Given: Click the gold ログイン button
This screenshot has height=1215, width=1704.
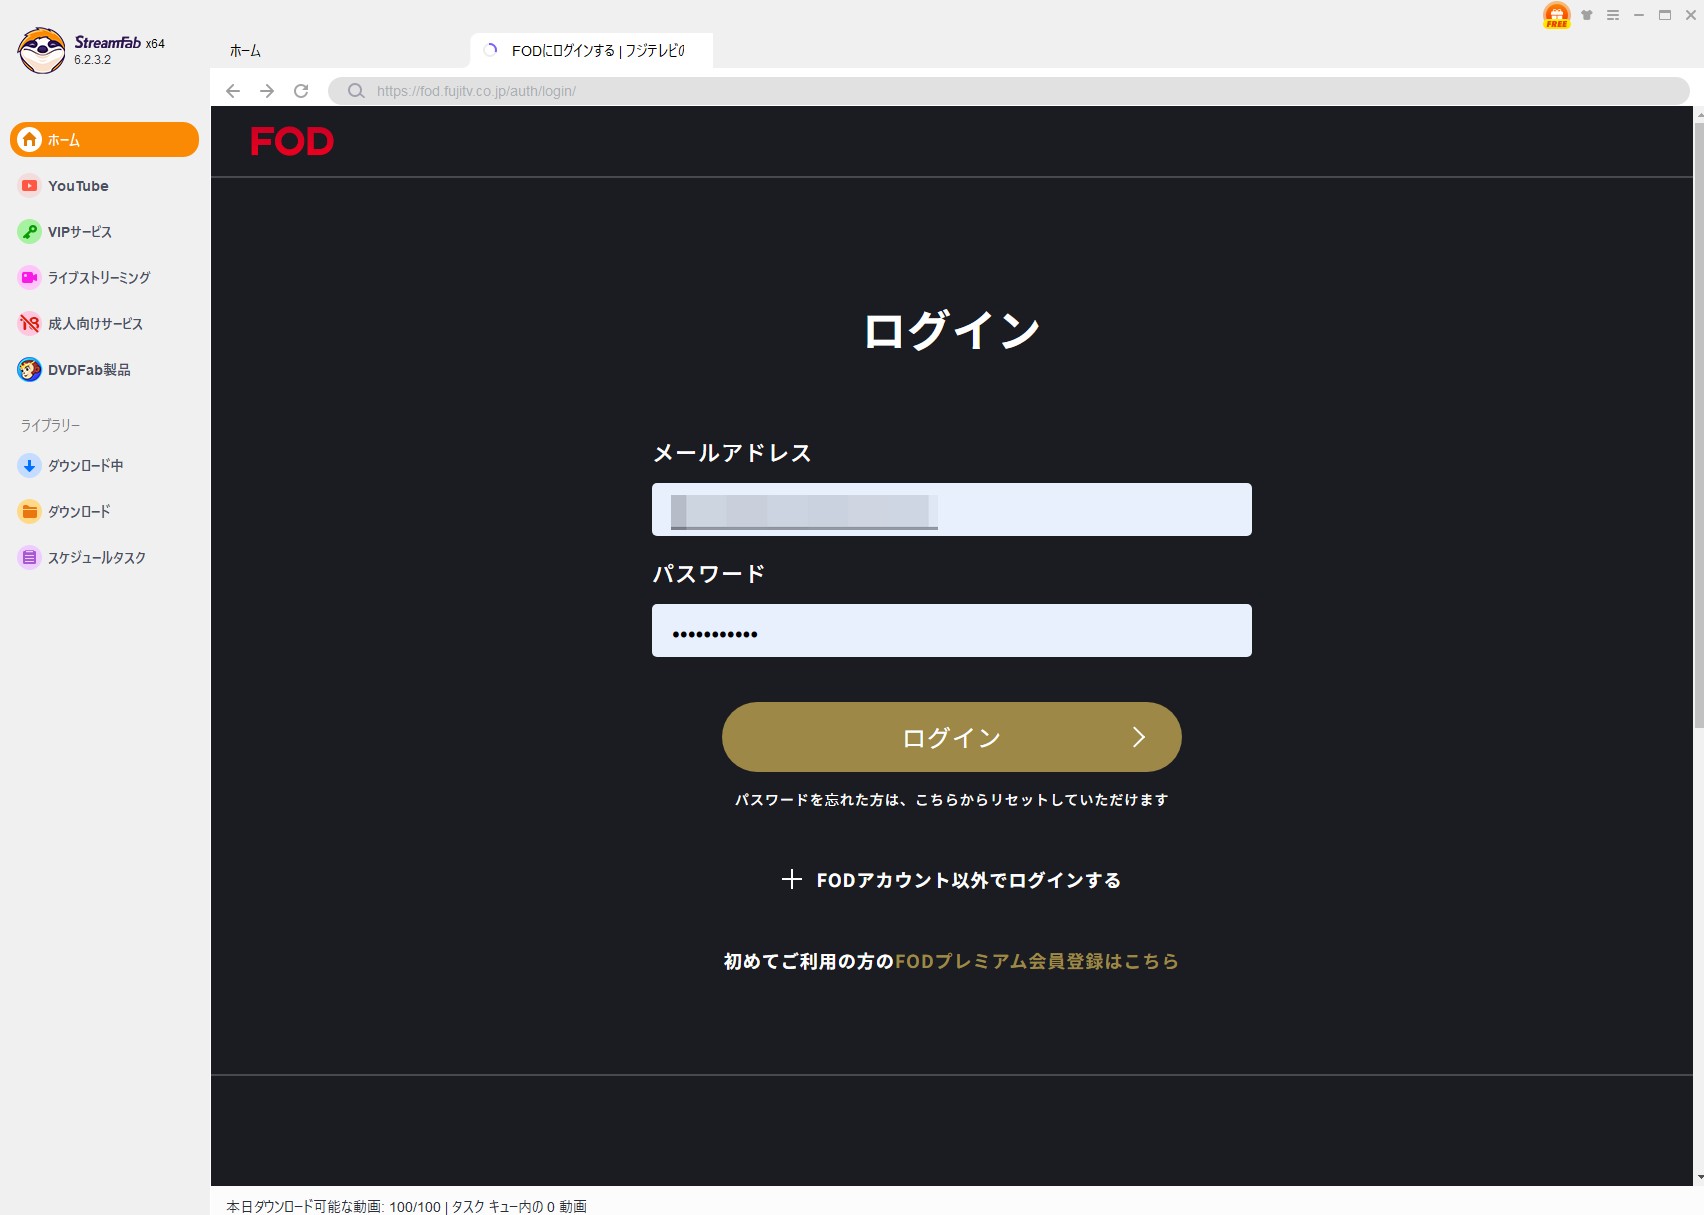Looking at the screenshot, I should coord(952,737).
